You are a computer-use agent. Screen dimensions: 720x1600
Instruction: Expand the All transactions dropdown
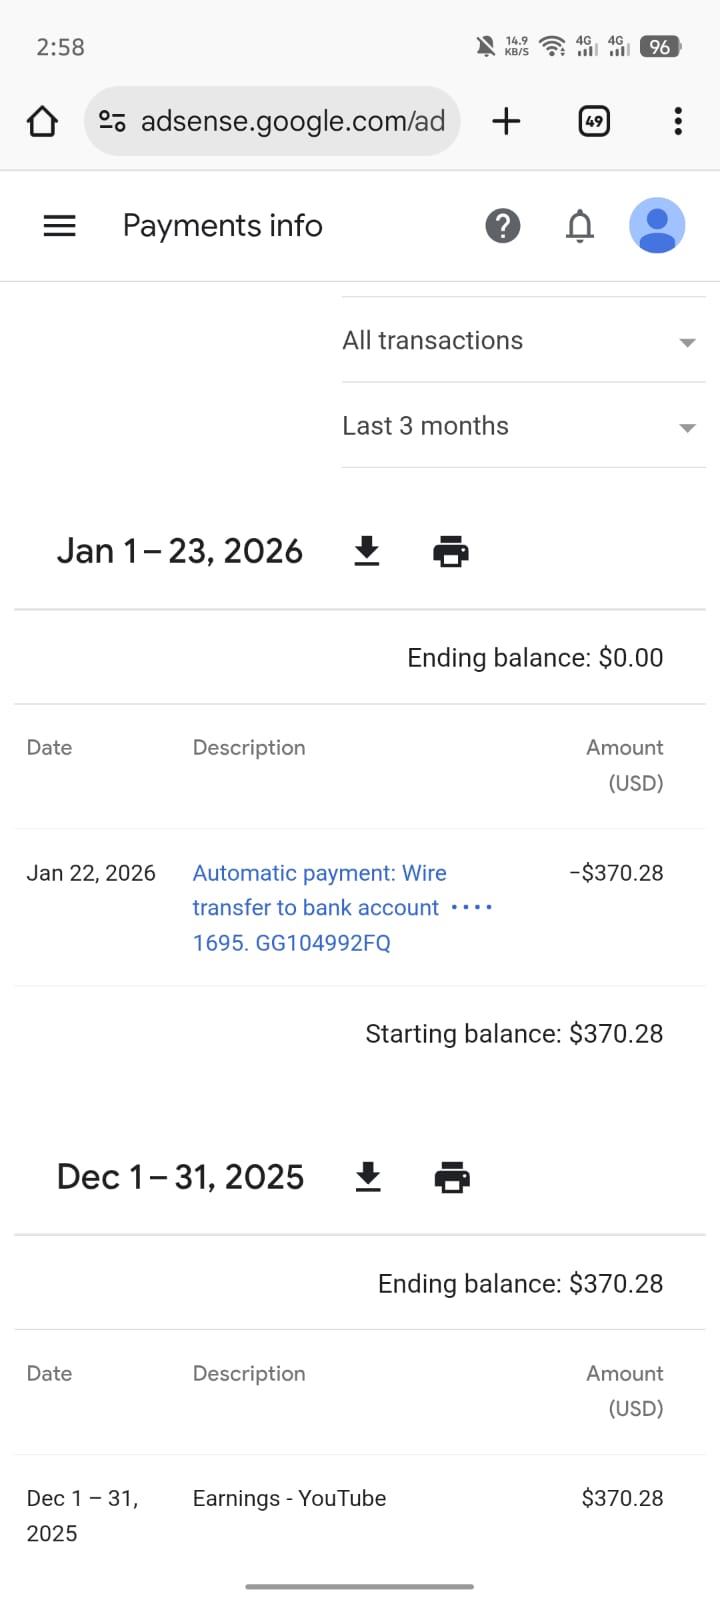(x=523, y=341)
